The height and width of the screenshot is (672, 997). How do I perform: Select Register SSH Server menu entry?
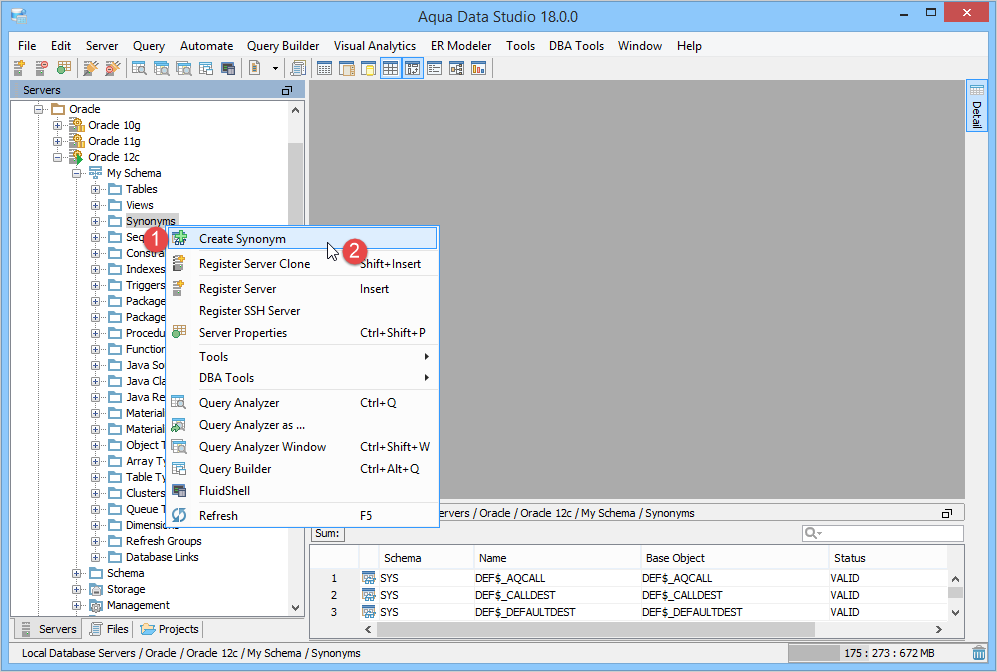tap(303, 311)
